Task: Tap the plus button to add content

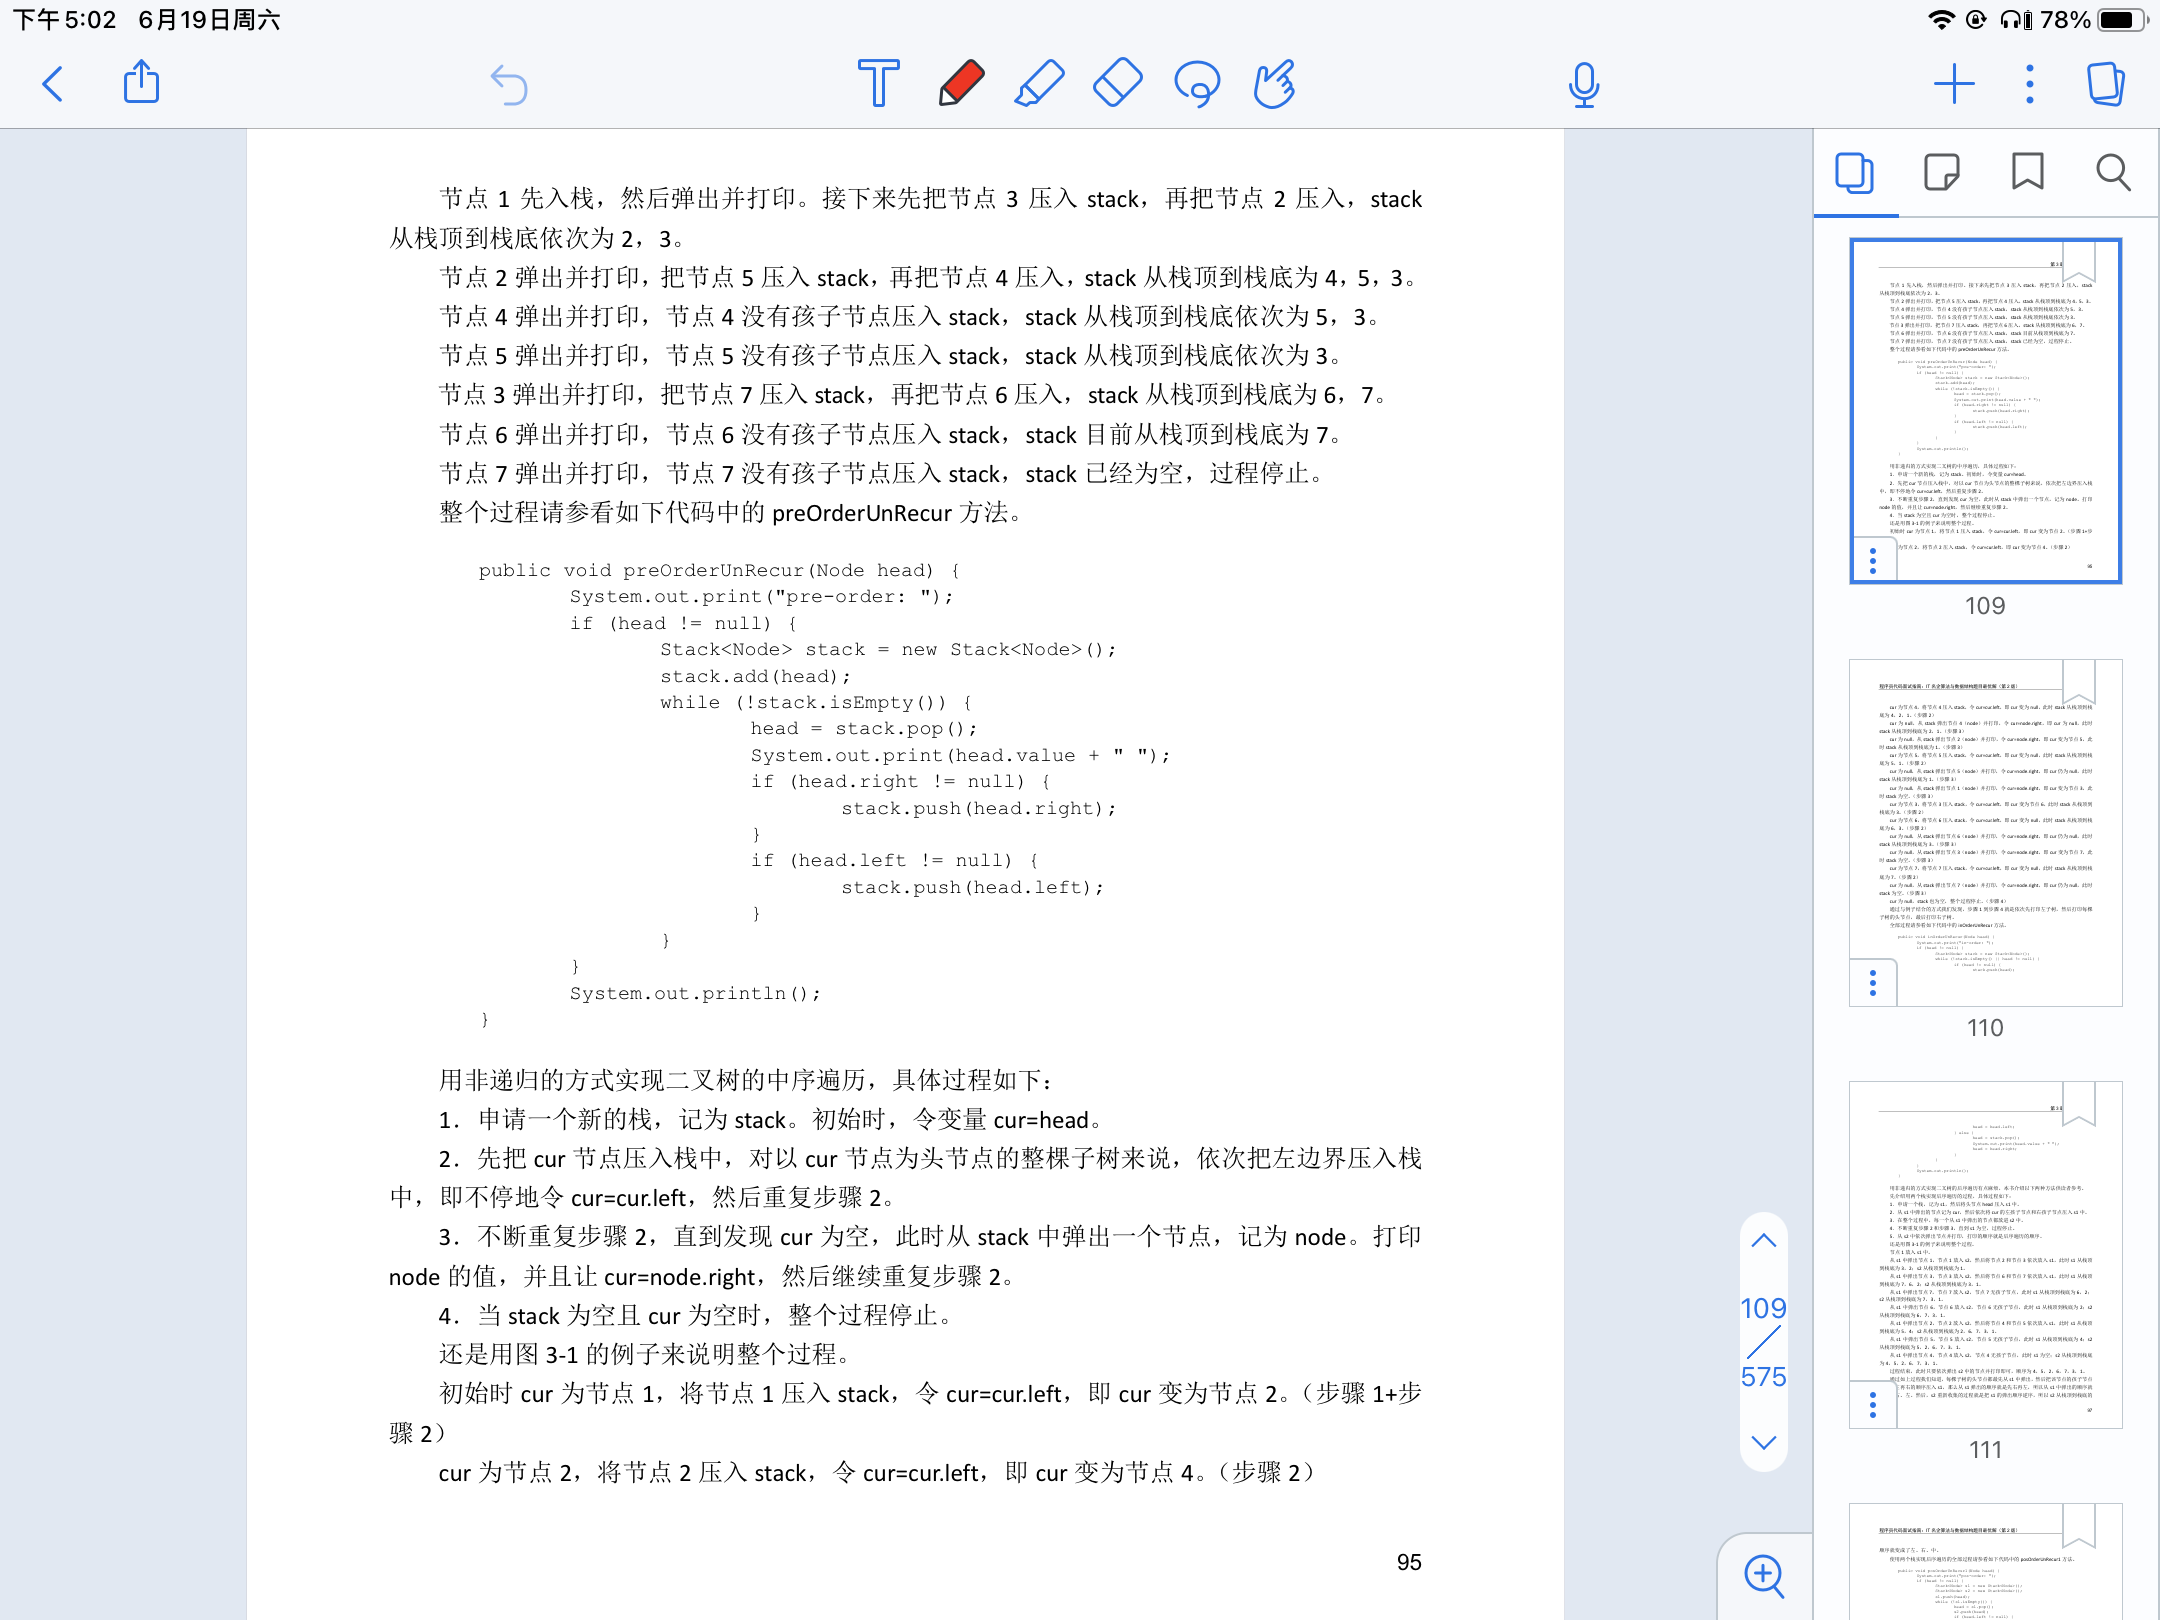Action: [x=1955, y=84]
